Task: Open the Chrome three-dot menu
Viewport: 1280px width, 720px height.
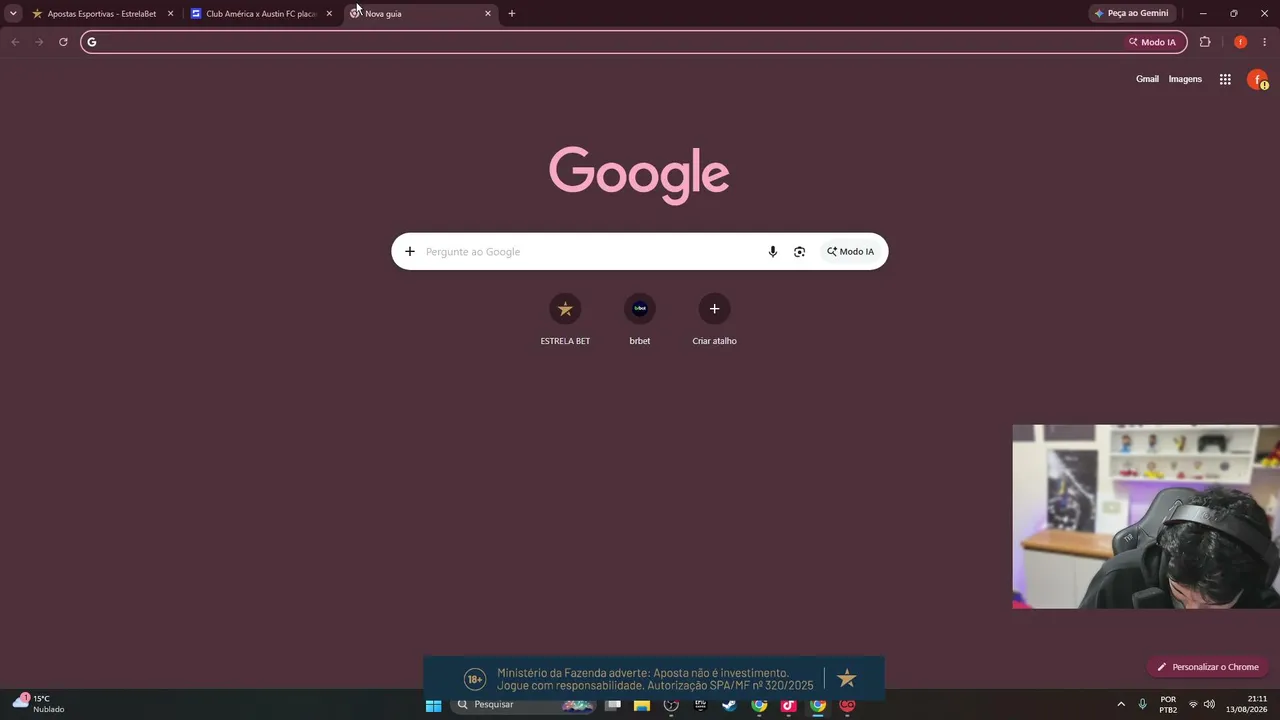Action: (1265, 42)
